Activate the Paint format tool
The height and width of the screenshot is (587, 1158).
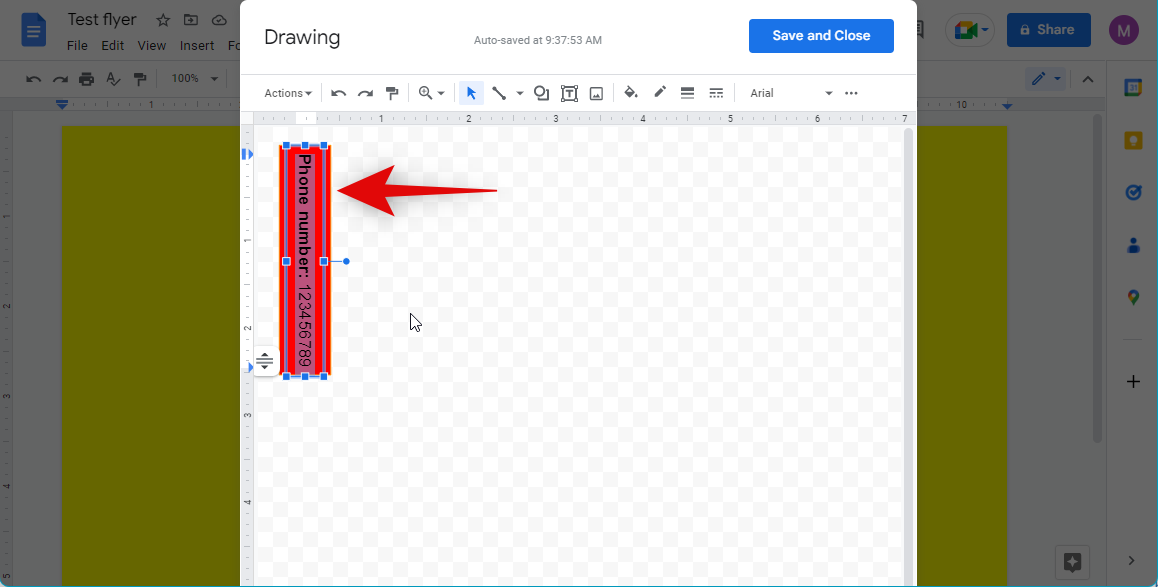[392, 93]
